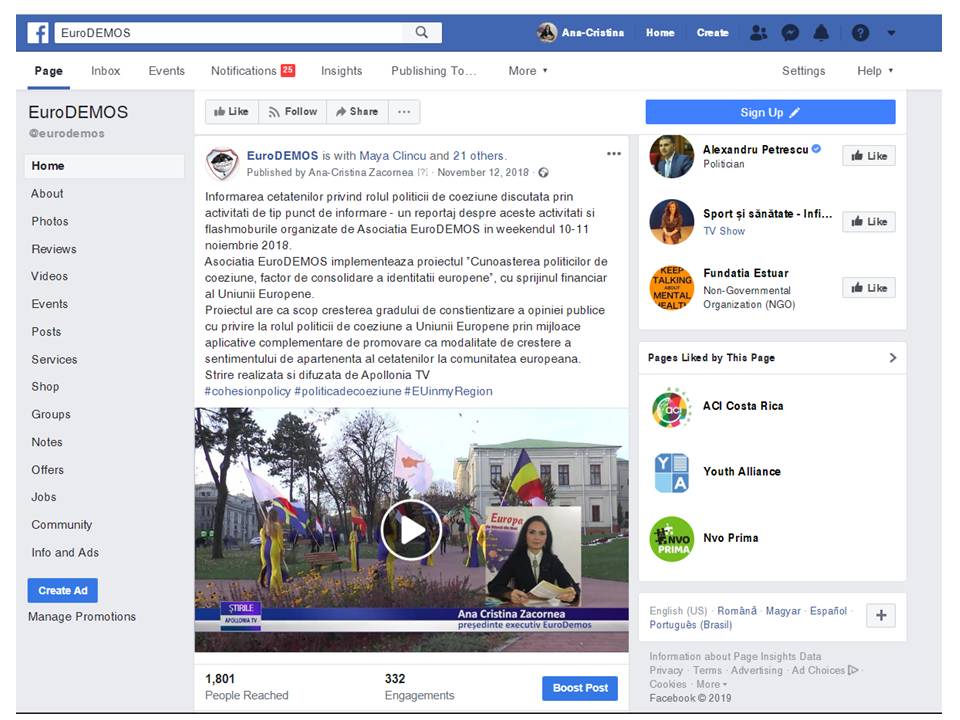
Task: Click the Sign Up button
Action: (770, 113)
